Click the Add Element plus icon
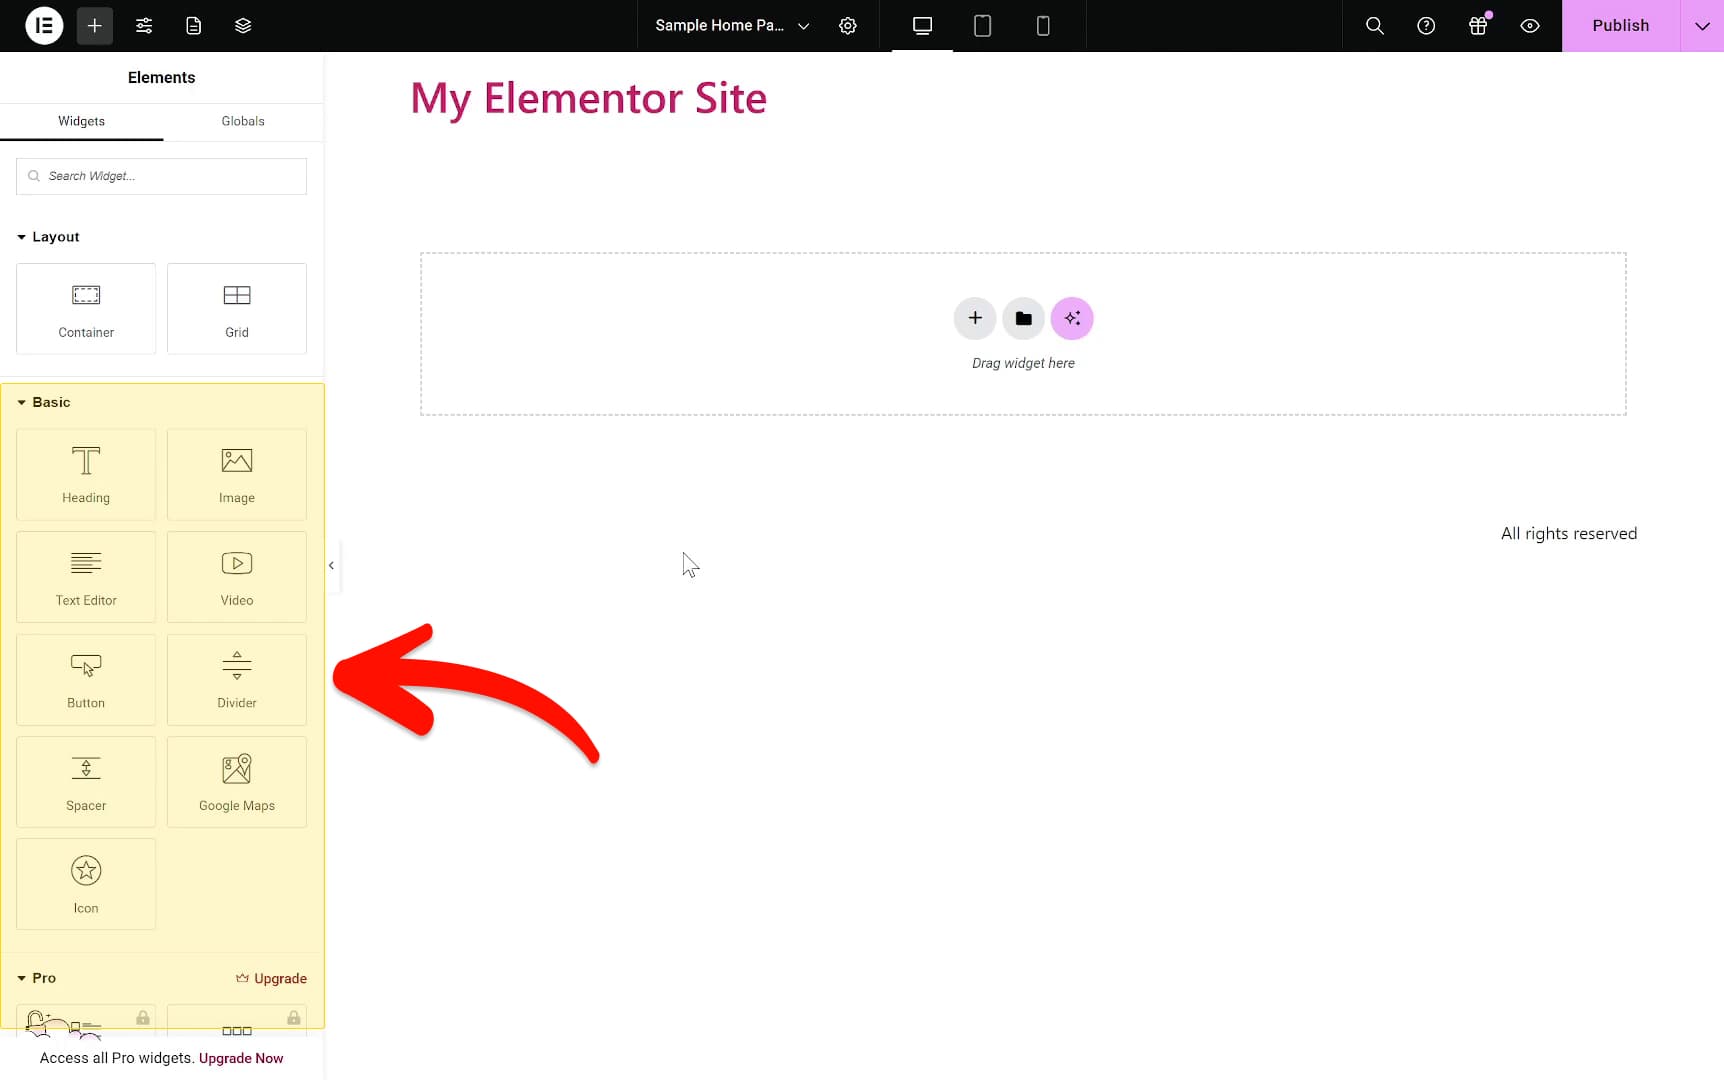Image resolution: width=1724 pixels, height=1080 pixels. point(94,26)
